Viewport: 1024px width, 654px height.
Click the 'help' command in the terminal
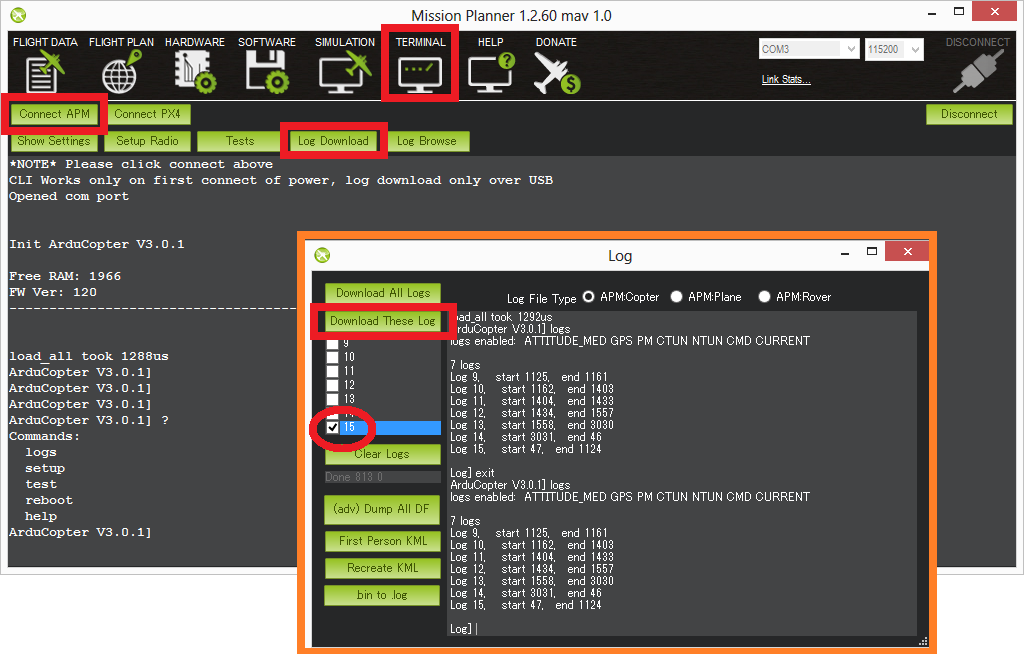40,517
